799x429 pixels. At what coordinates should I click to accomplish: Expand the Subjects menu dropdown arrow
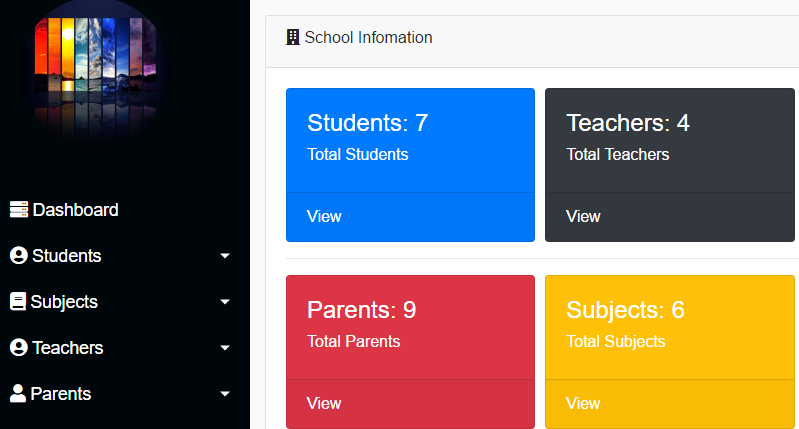point(225,302)
